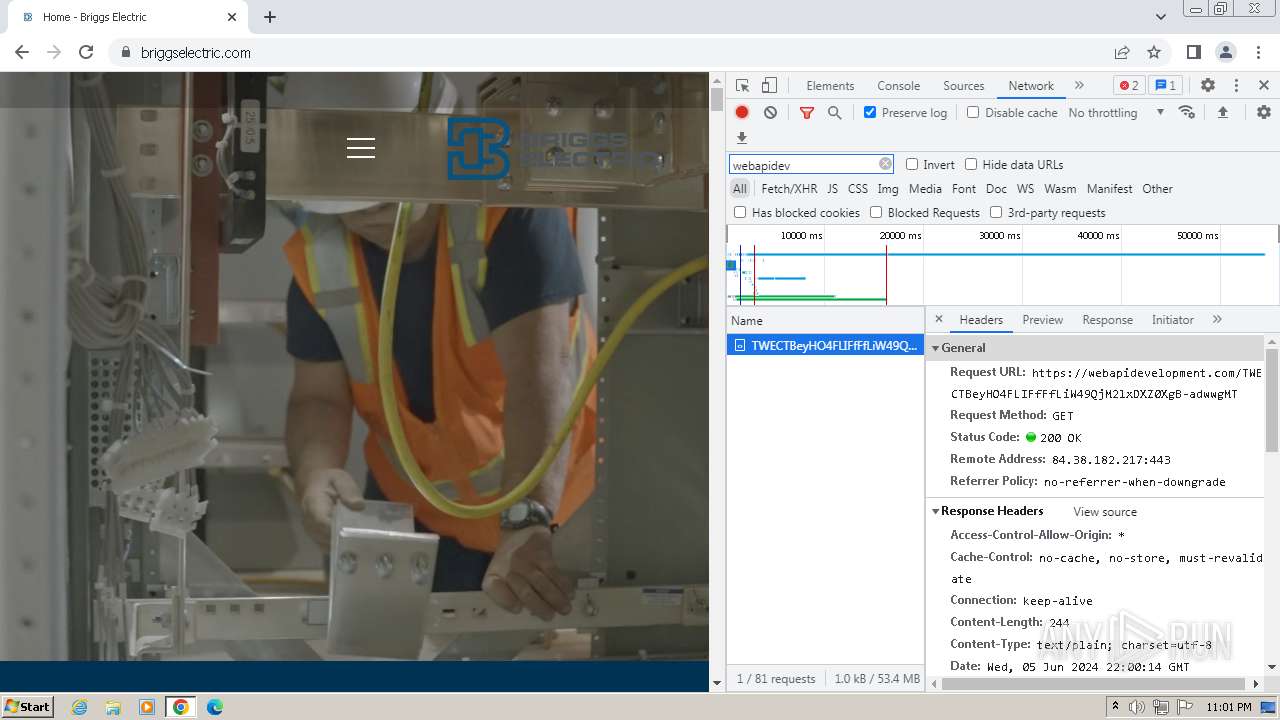Screen dimensions: 1280x720
Task: Share this page icon
Action: (1122, 52)
